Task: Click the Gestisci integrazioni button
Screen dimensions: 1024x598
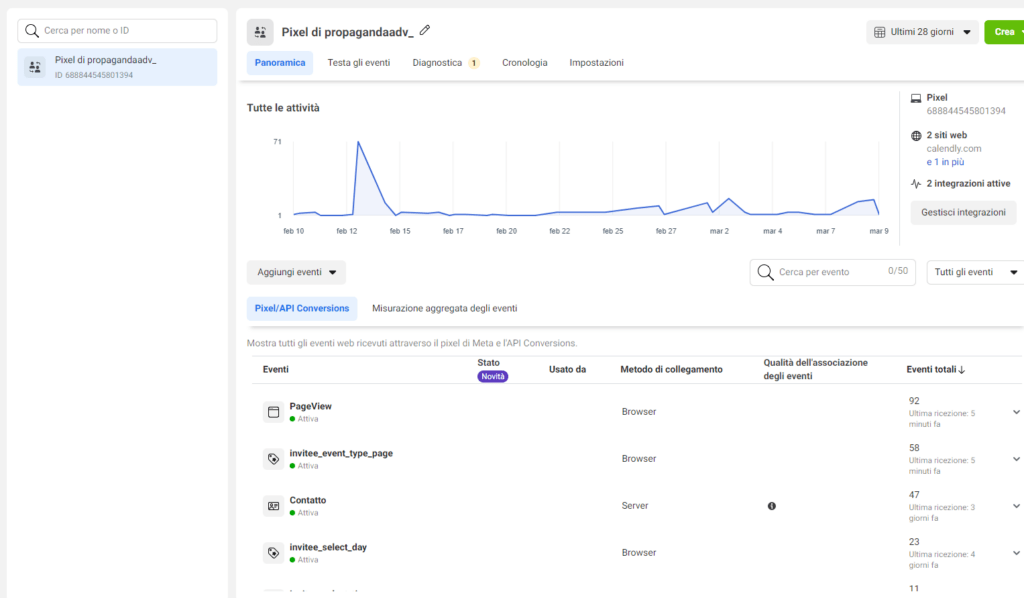Action: click(x=963, y=212)
